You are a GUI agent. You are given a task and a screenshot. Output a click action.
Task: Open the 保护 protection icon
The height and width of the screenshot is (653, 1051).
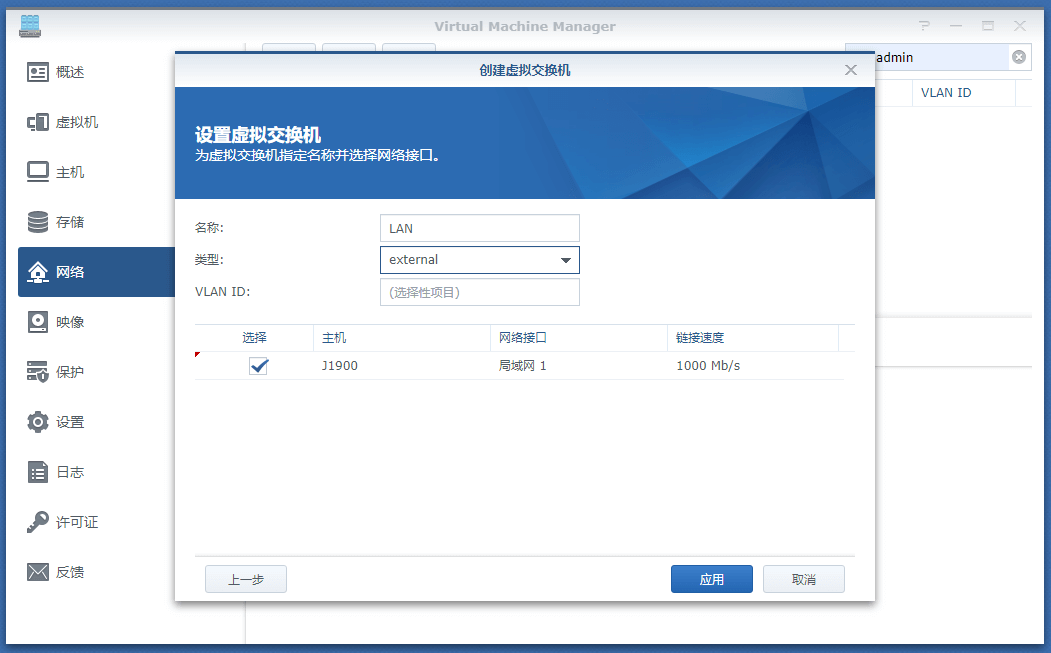(38, 371)
